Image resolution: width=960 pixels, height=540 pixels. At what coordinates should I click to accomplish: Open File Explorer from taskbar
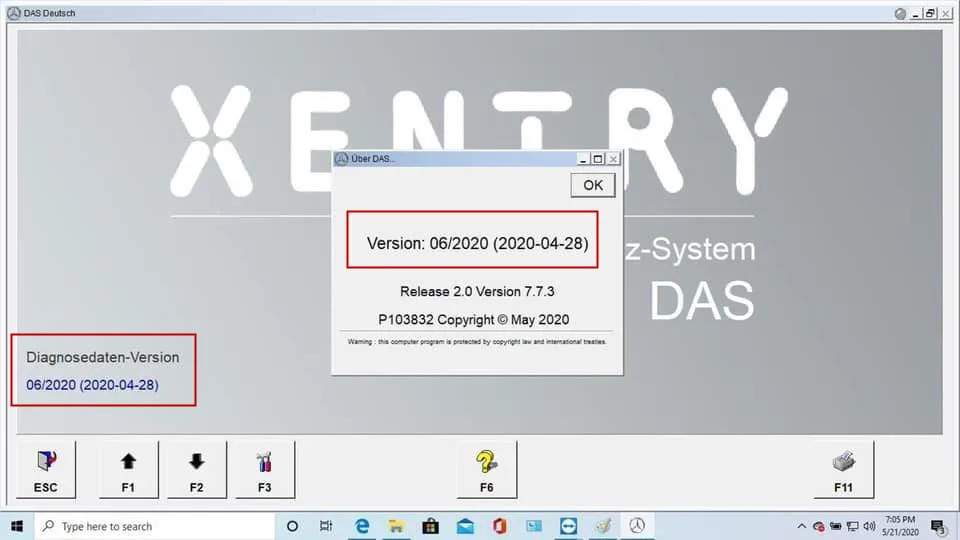point(396,526)
